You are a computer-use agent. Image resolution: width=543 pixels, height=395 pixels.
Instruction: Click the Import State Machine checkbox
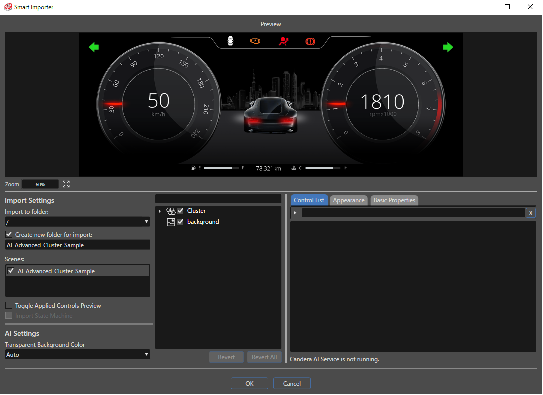click(8, 315)
